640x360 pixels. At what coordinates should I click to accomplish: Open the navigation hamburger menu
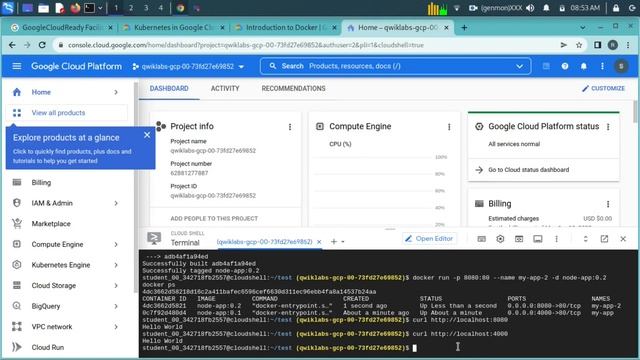[x=17, y=66]
